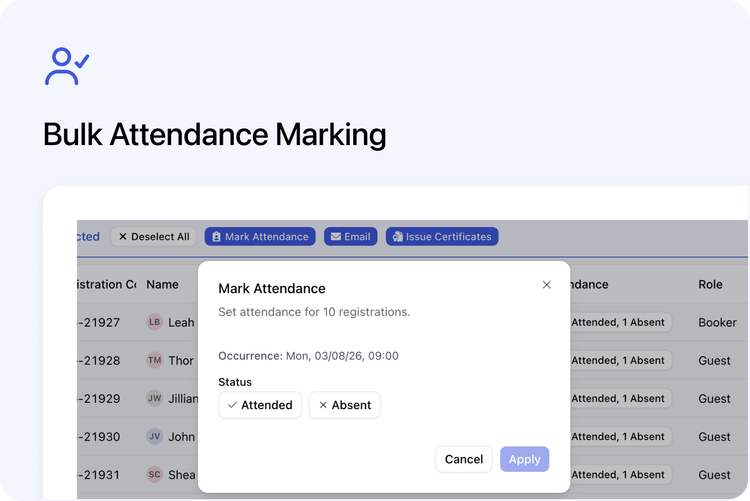
Task: Click the user-check icon above the title
Action: [x=67, y=66]
